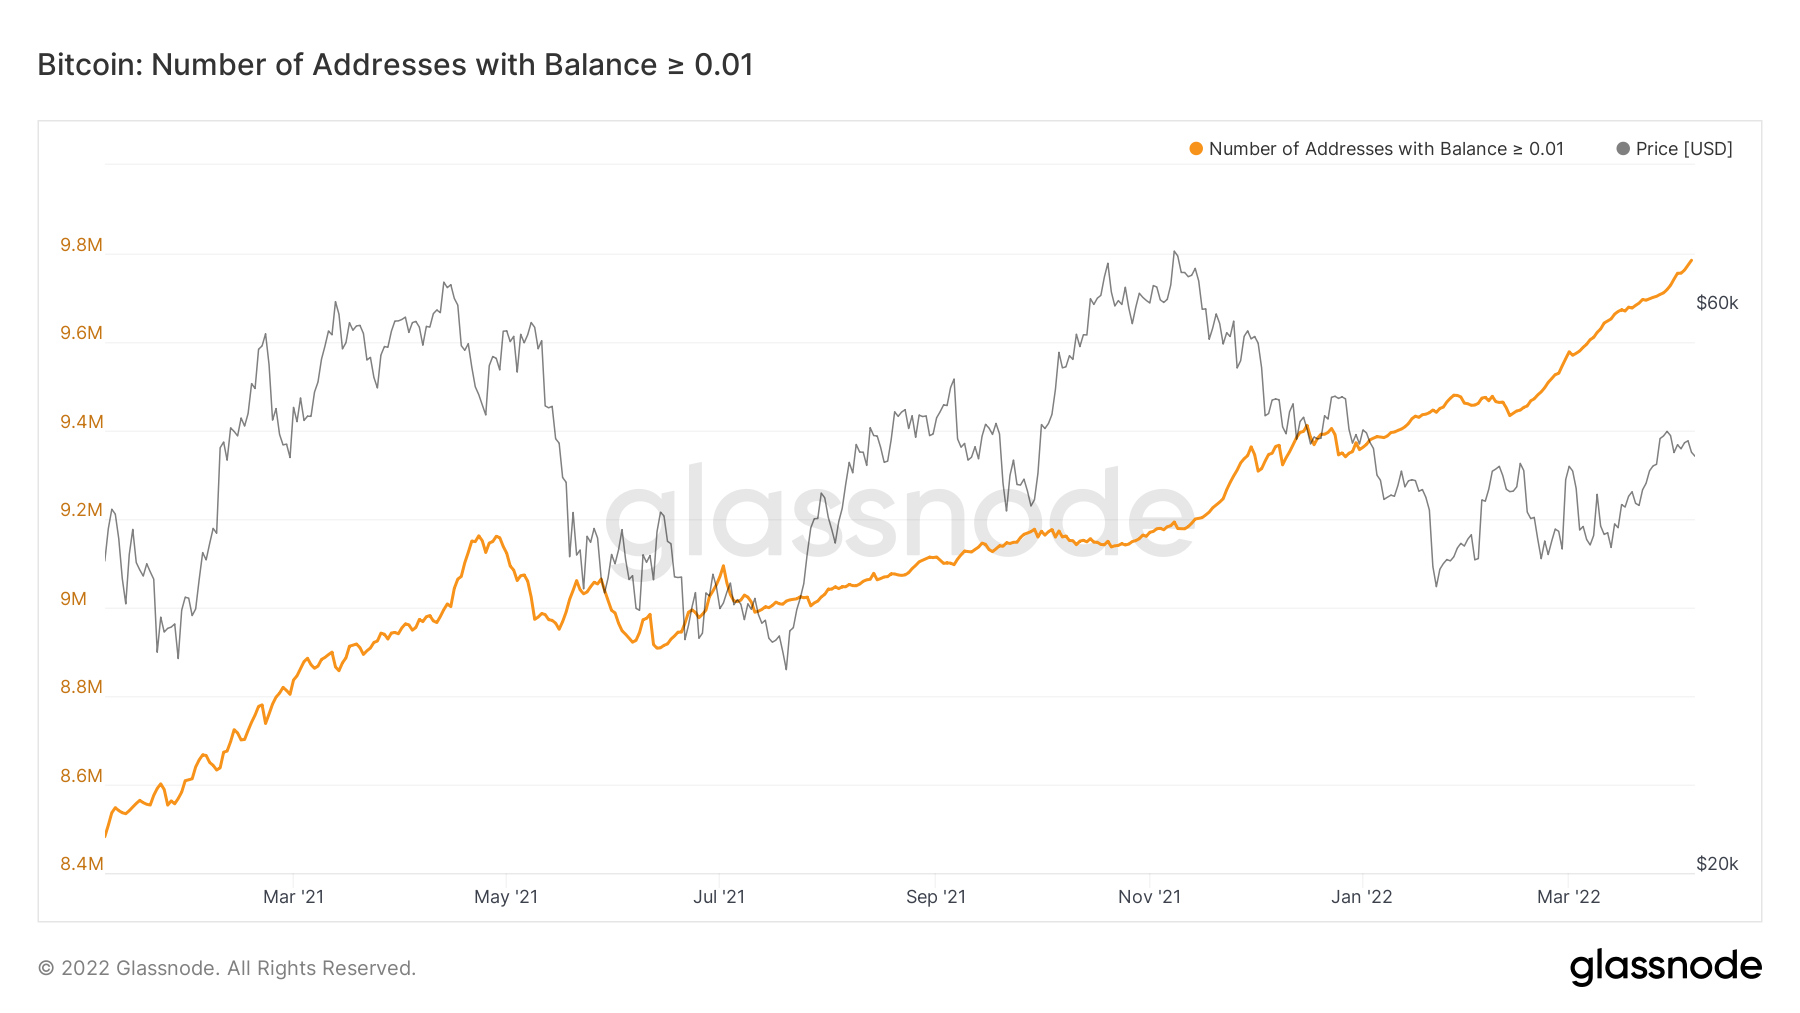The width and height of the screenshot is (1800, 1013).
Task: Select the Jan '22 x-axis label
Action: coord(1361,897)
